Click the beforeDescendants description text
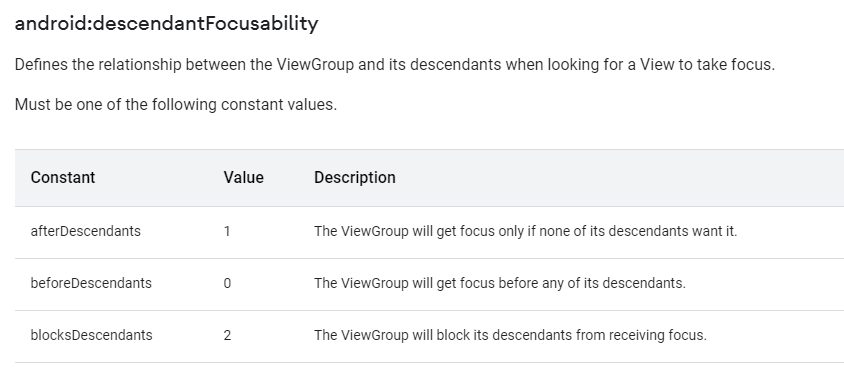The image size is (844, 386). pos(500,283)
